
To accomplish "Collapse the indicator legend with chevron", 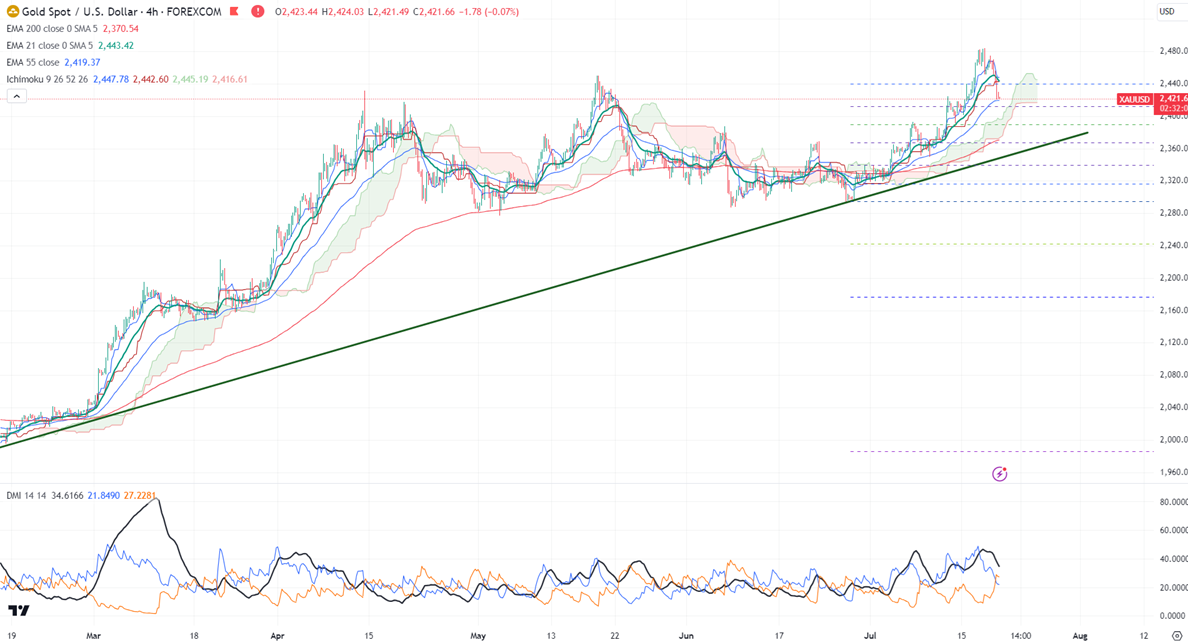I will click(x=16, y=96).
